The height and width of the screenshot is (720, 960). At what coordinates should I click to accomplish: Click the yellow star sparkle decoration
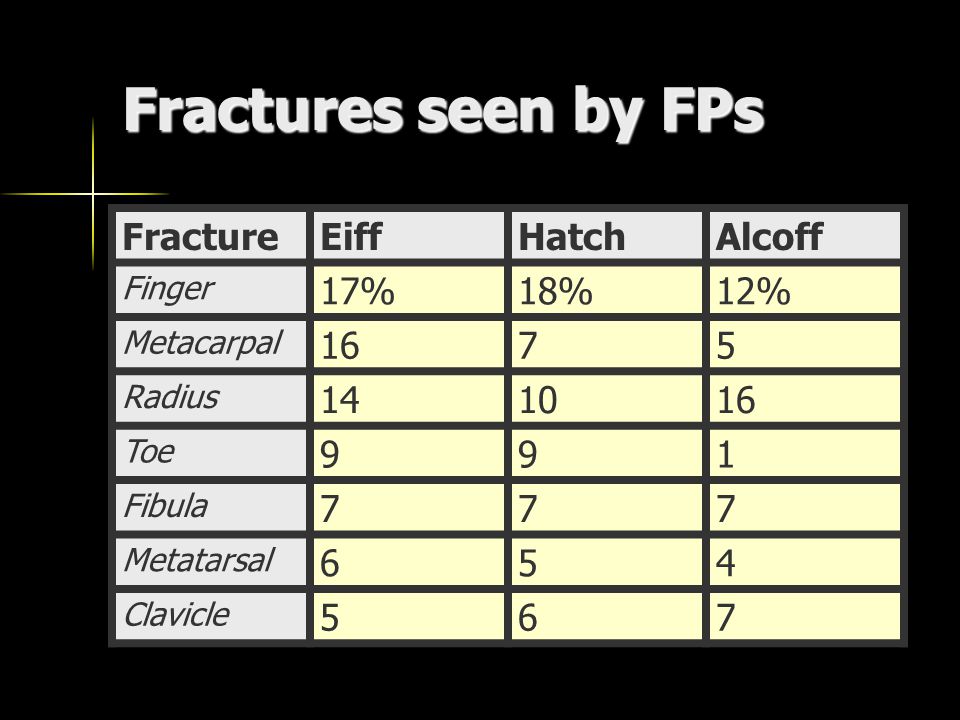tap(93, 194)
